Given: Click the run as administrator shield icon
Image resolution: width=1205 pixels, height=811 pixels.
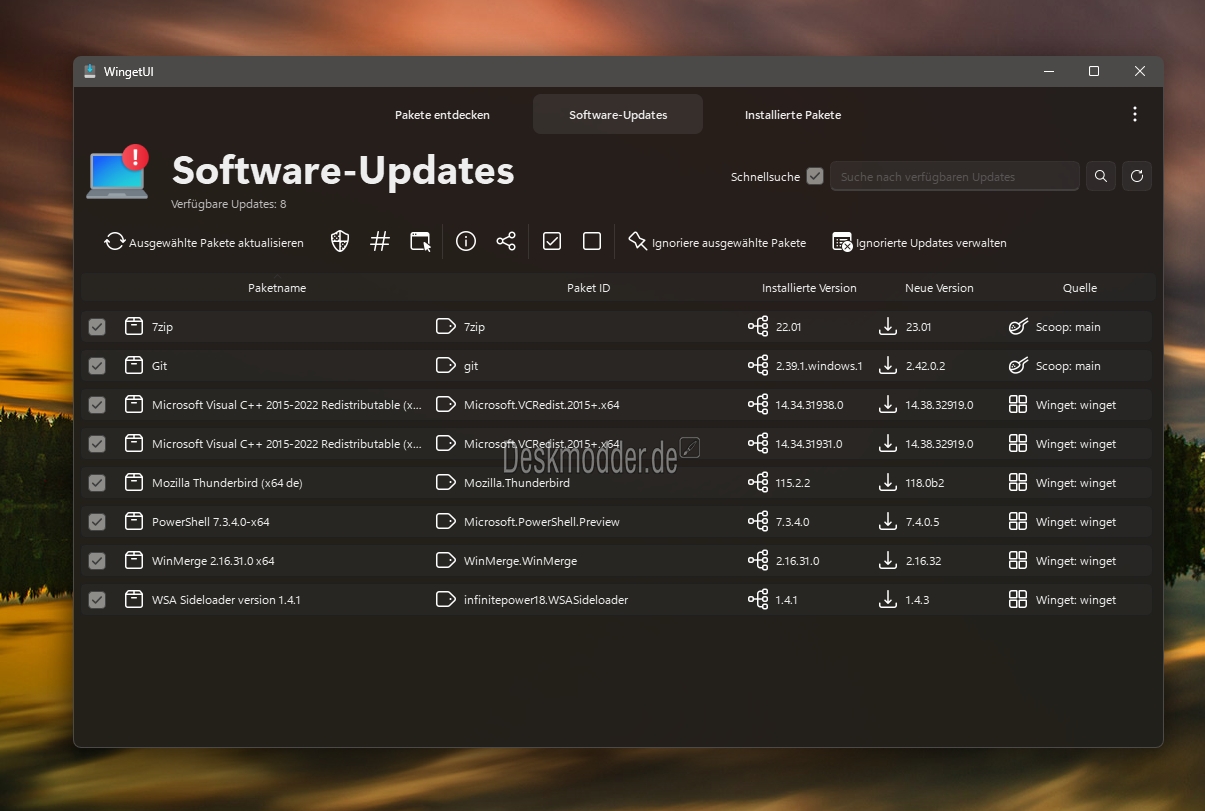Looking at the screenshot, I should click(340, 241).
